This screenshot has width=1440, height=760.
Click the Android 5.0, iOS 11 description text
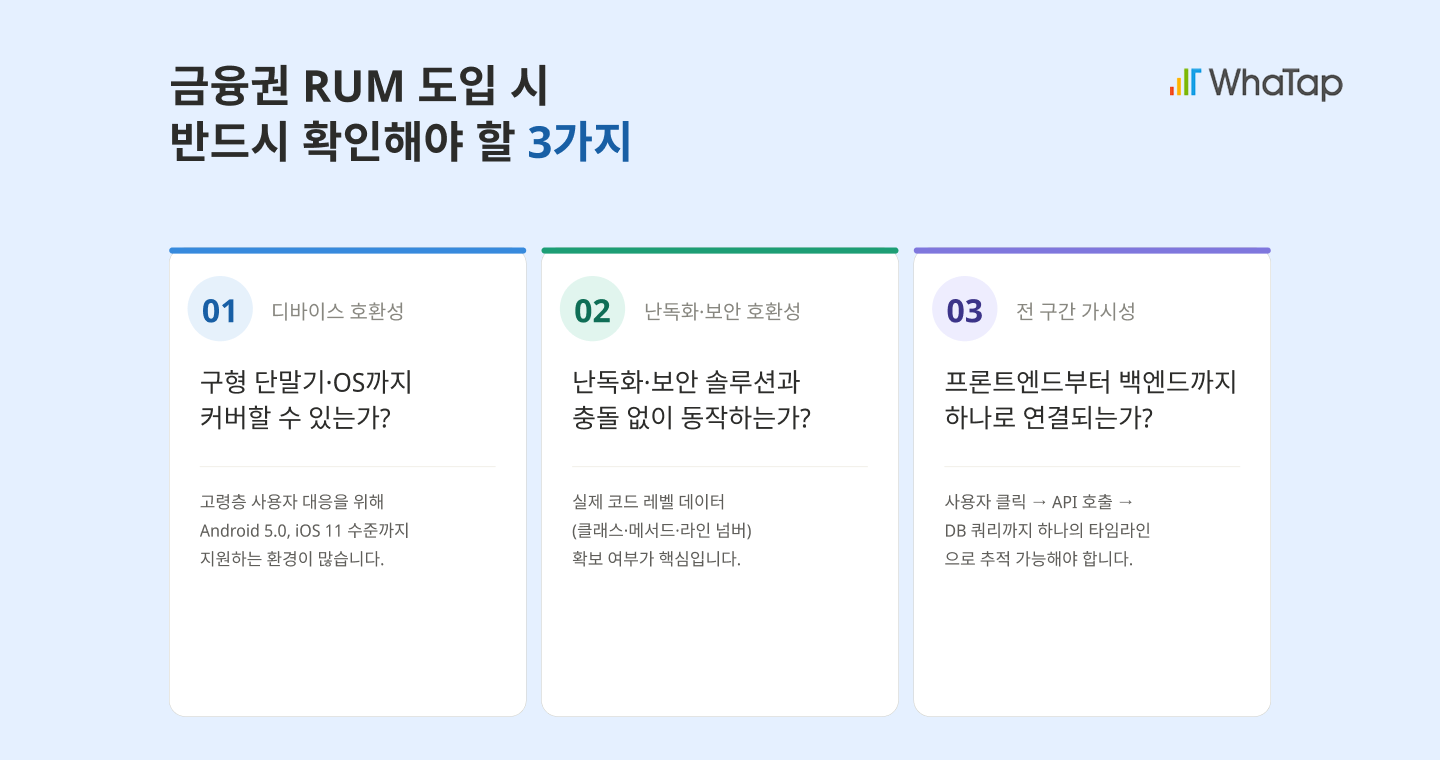point(304,530)
